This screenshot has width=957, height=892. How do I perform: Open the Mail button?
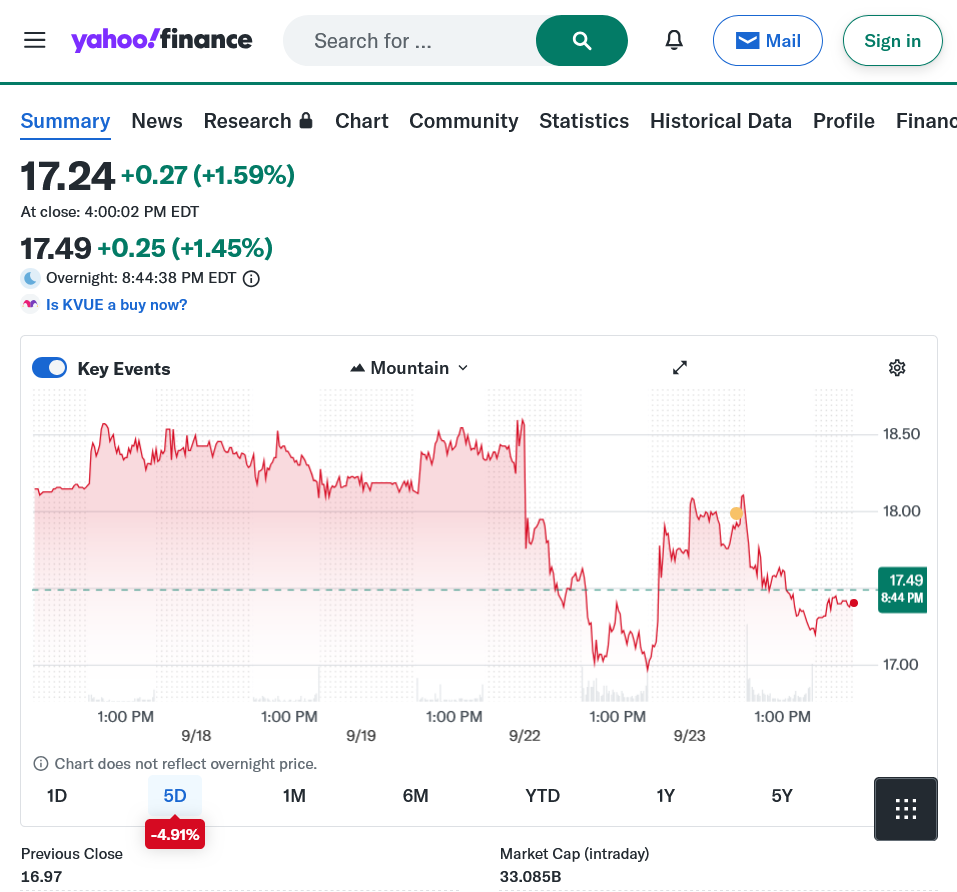coord(768,41)
